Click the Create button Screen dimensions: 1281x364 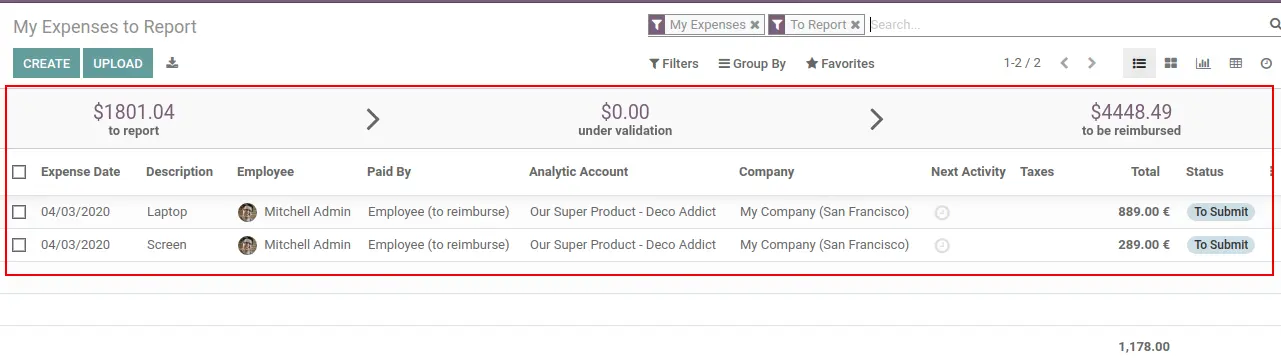[47, 63]
